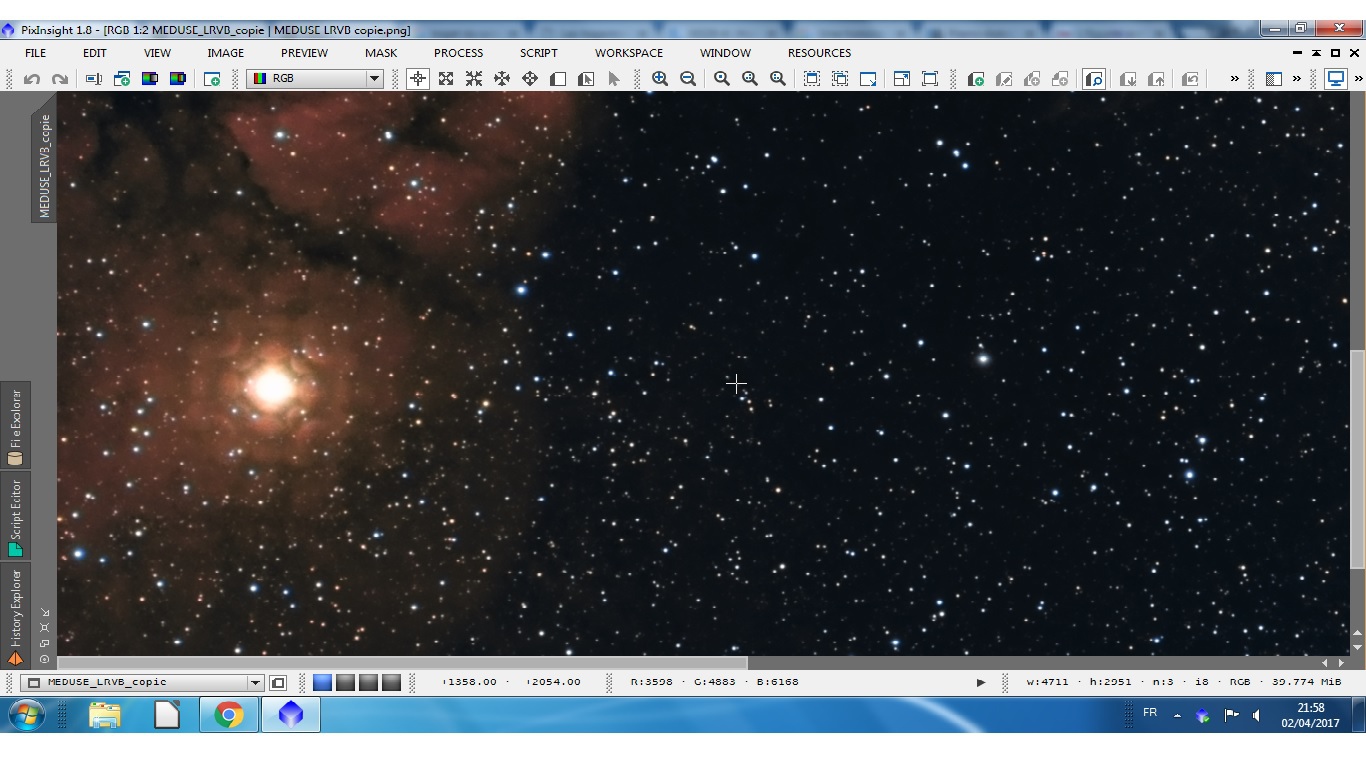
Task: Open the MEDUSE_LRVB_copie view selector dropdown
Action: (x=143, y=683)
